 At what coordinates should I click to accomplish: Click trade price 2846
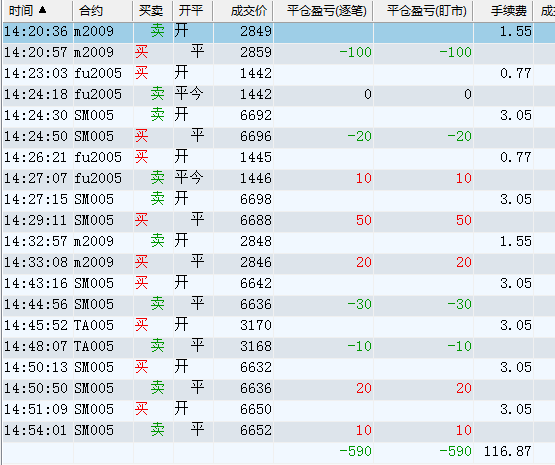pyautogui.click(x=256, y=262)
